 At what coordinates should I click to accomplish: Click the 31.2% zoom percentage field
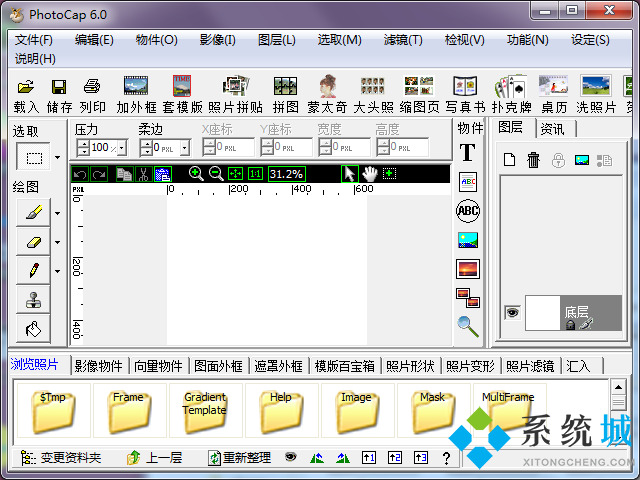287,174
